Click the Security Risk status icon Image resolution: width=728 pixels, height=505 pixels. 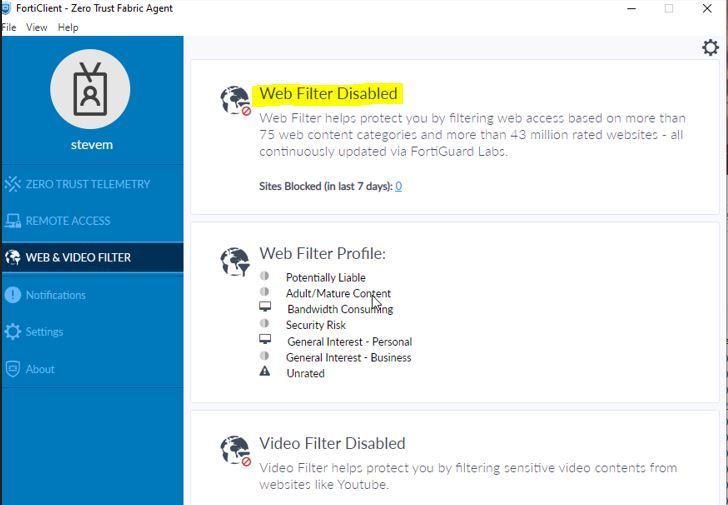pyautogui.click(x=264, y=323)
